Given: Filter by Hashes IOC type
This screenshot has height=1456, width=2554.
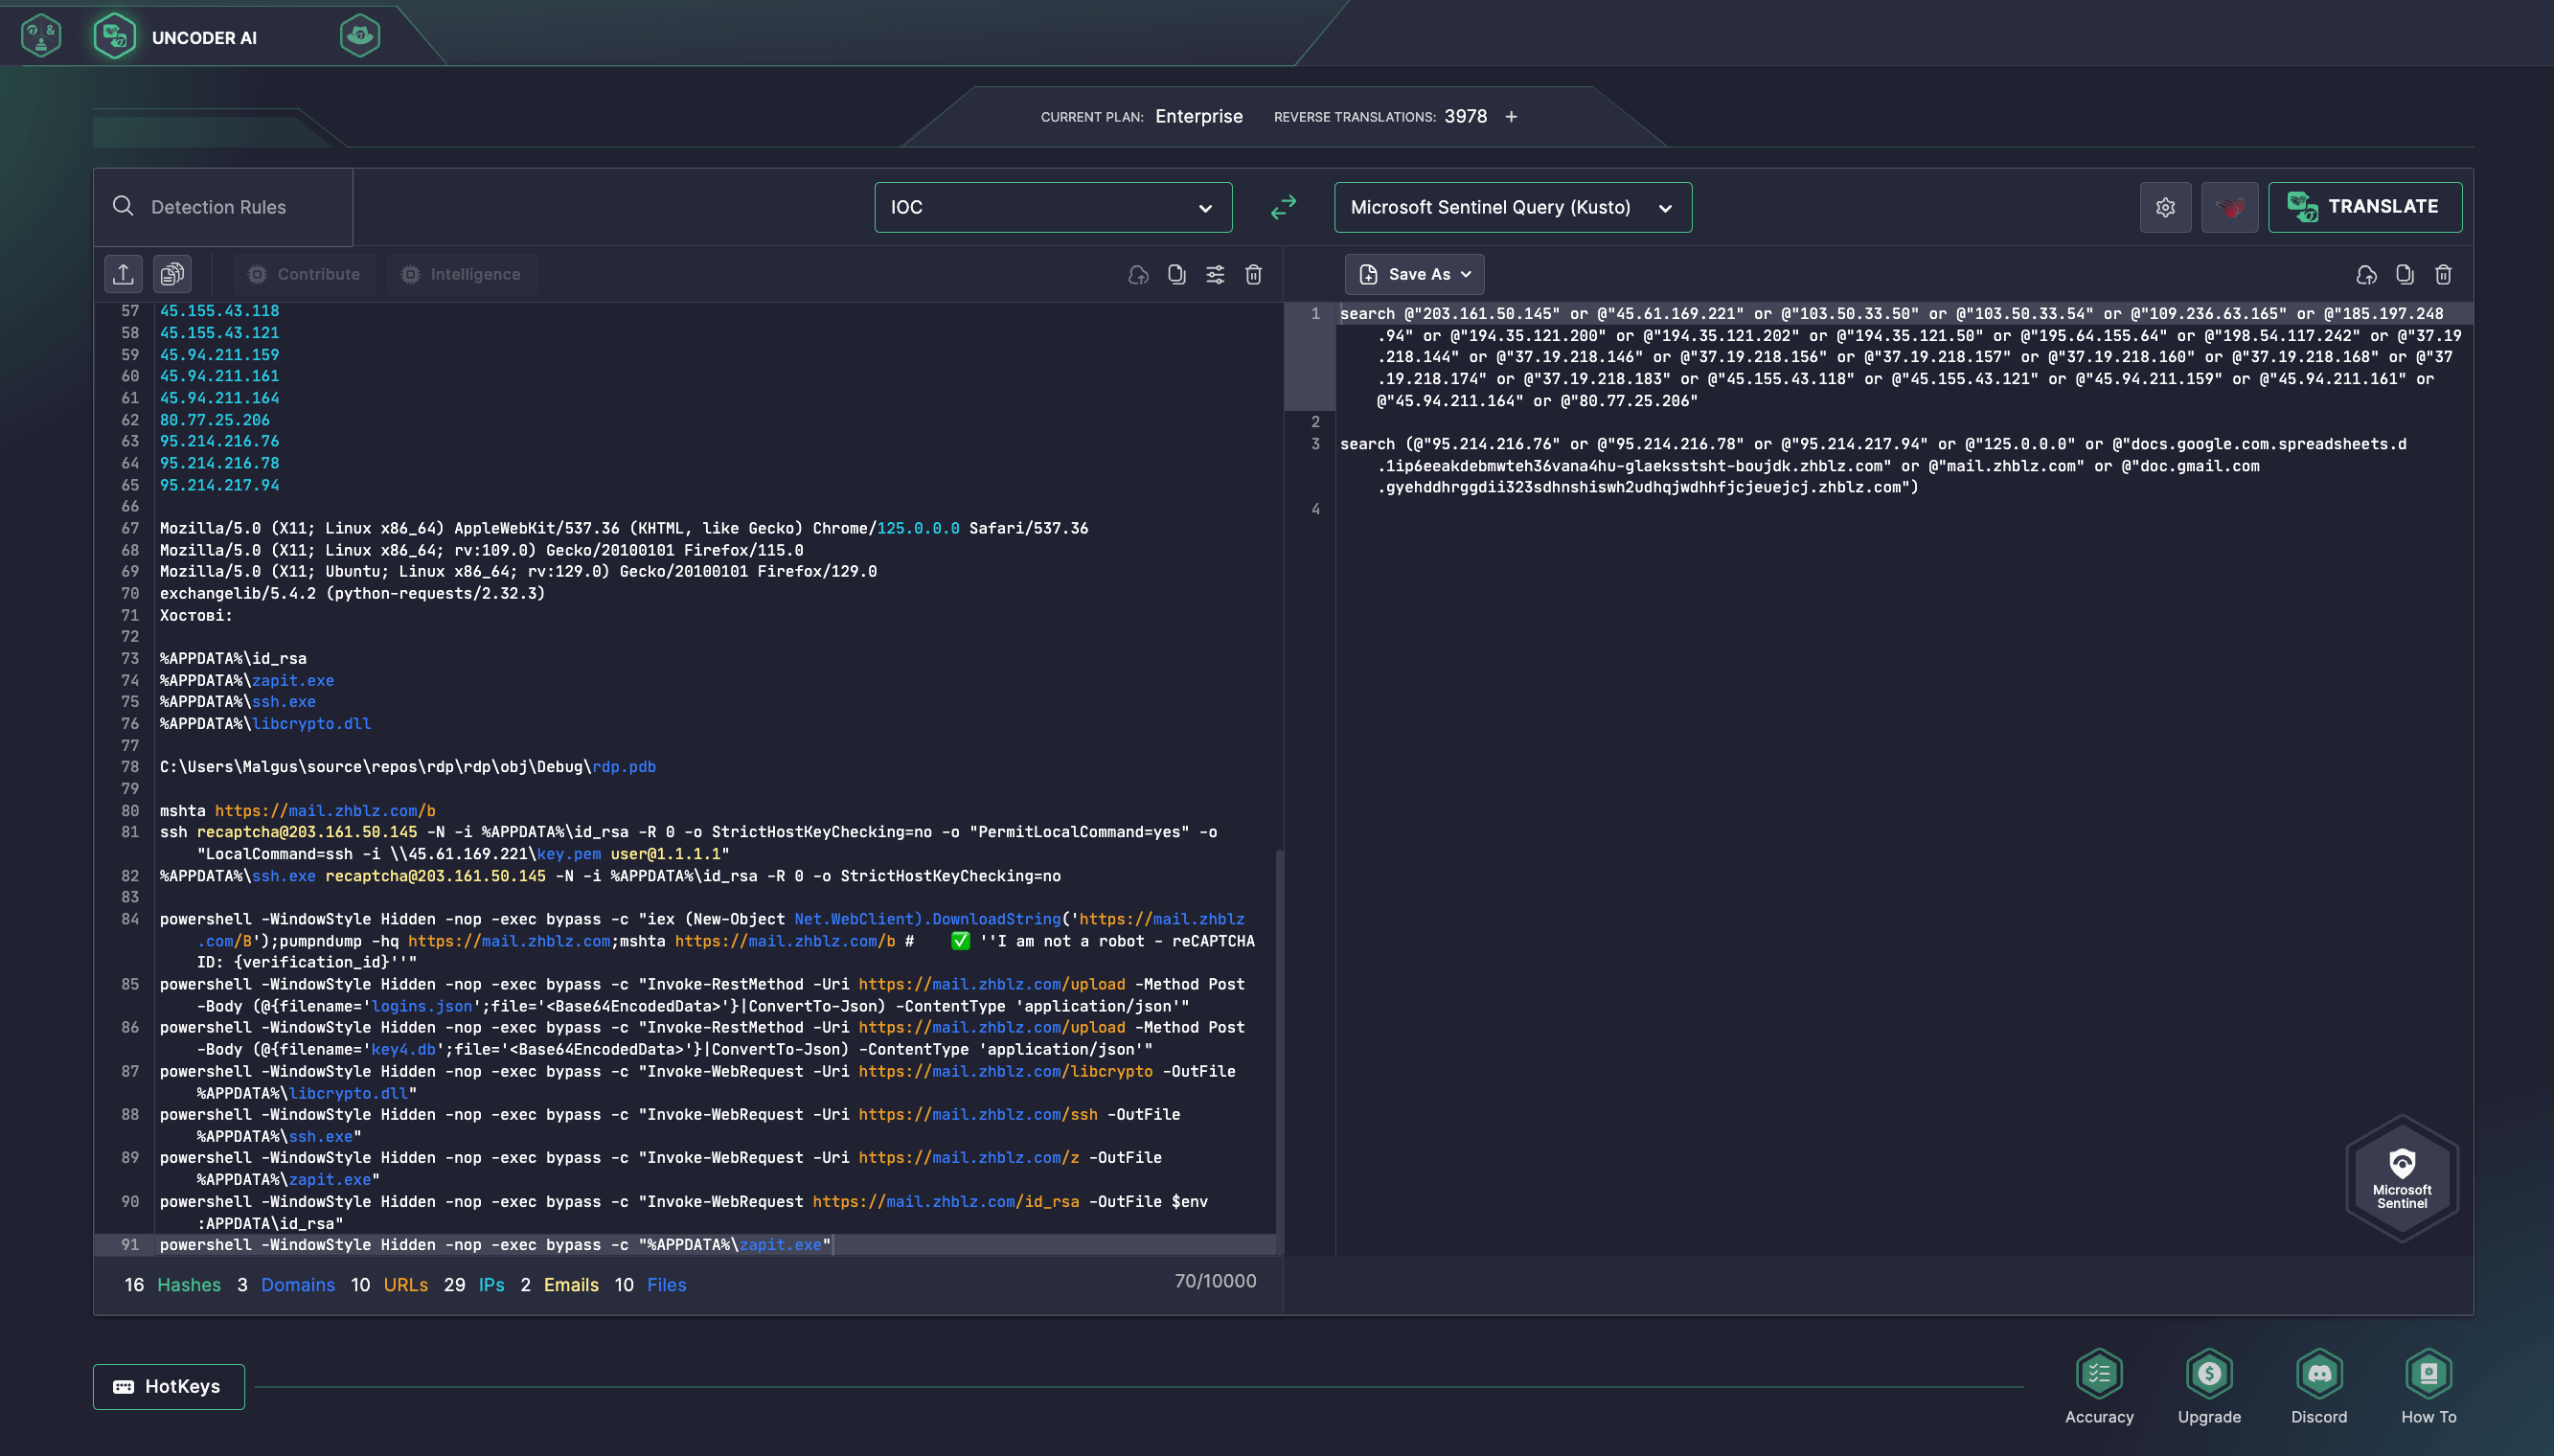Looking at the screenshot, I should click(188, 1285).
